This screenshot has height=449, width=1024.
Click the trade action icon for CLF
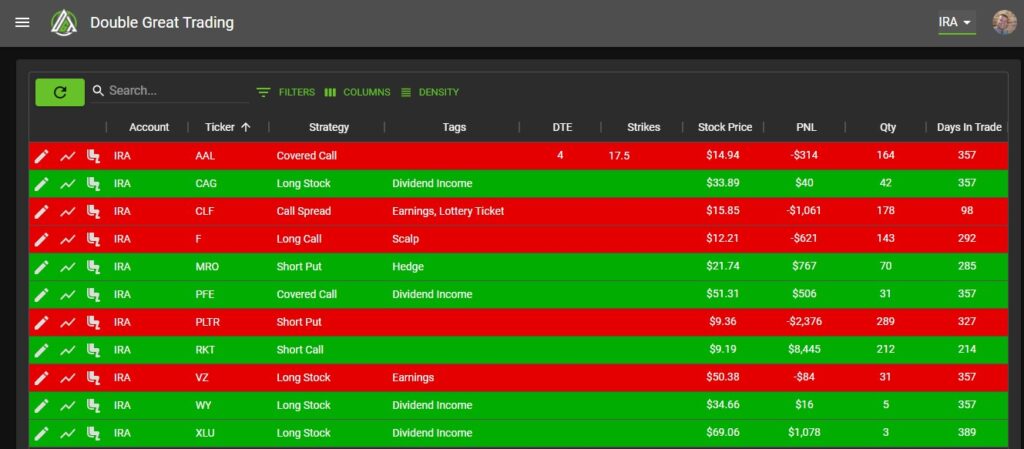pos(93,211)
